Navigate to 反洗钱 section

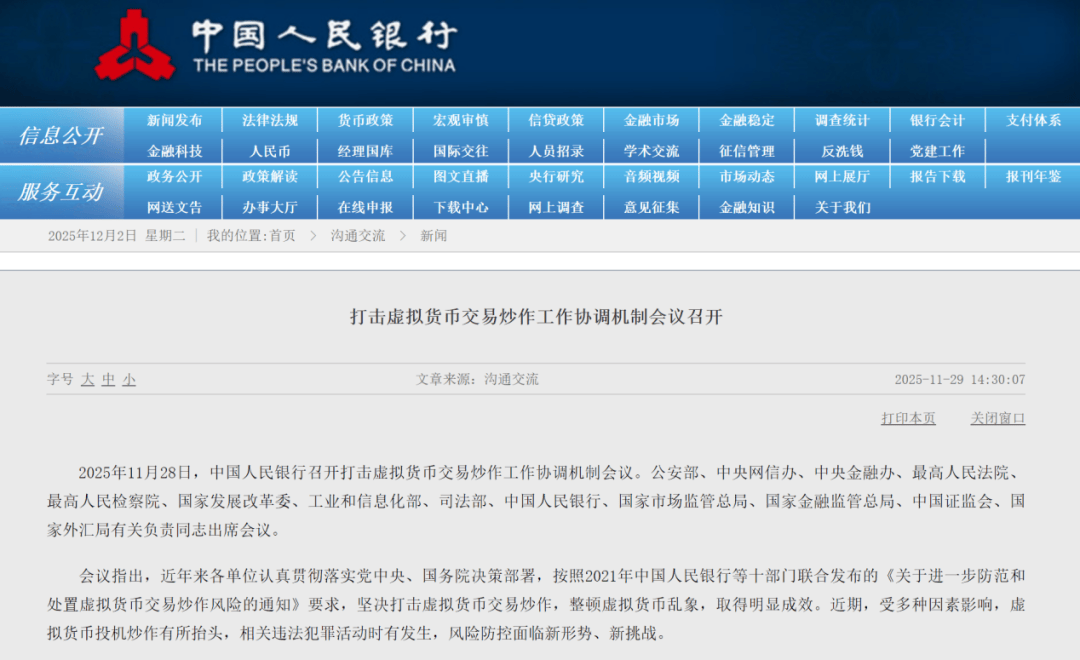(x=842, y=151)
